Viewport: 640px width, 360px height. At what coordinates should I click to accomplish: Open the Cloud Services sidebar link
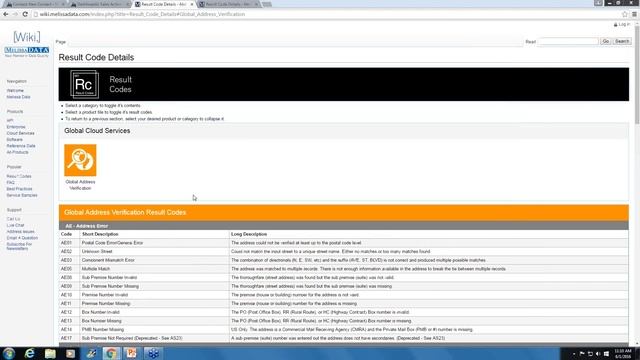(x=20, y=133)
